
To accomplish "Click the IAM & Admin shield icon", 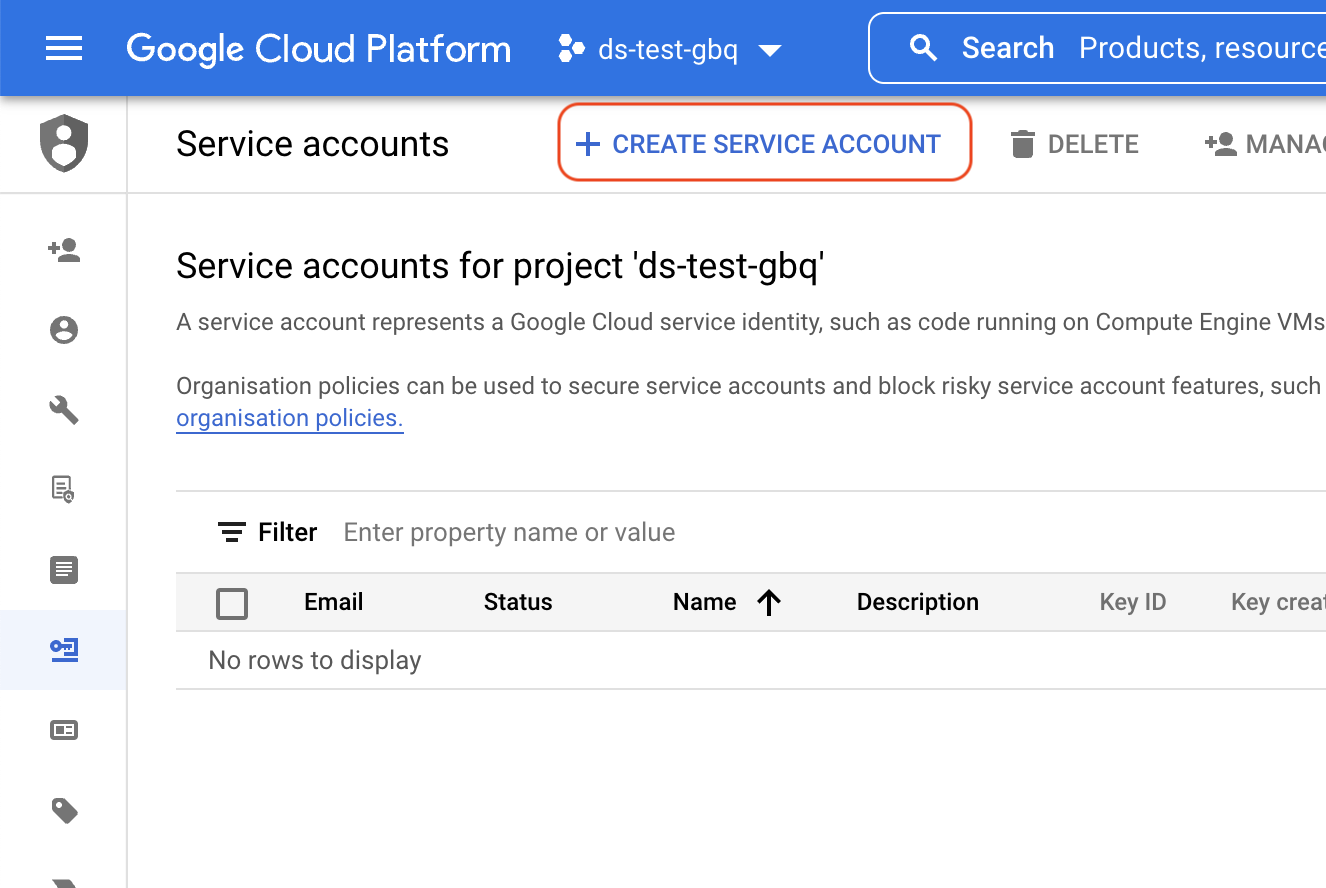I will (x=64, y=144).
